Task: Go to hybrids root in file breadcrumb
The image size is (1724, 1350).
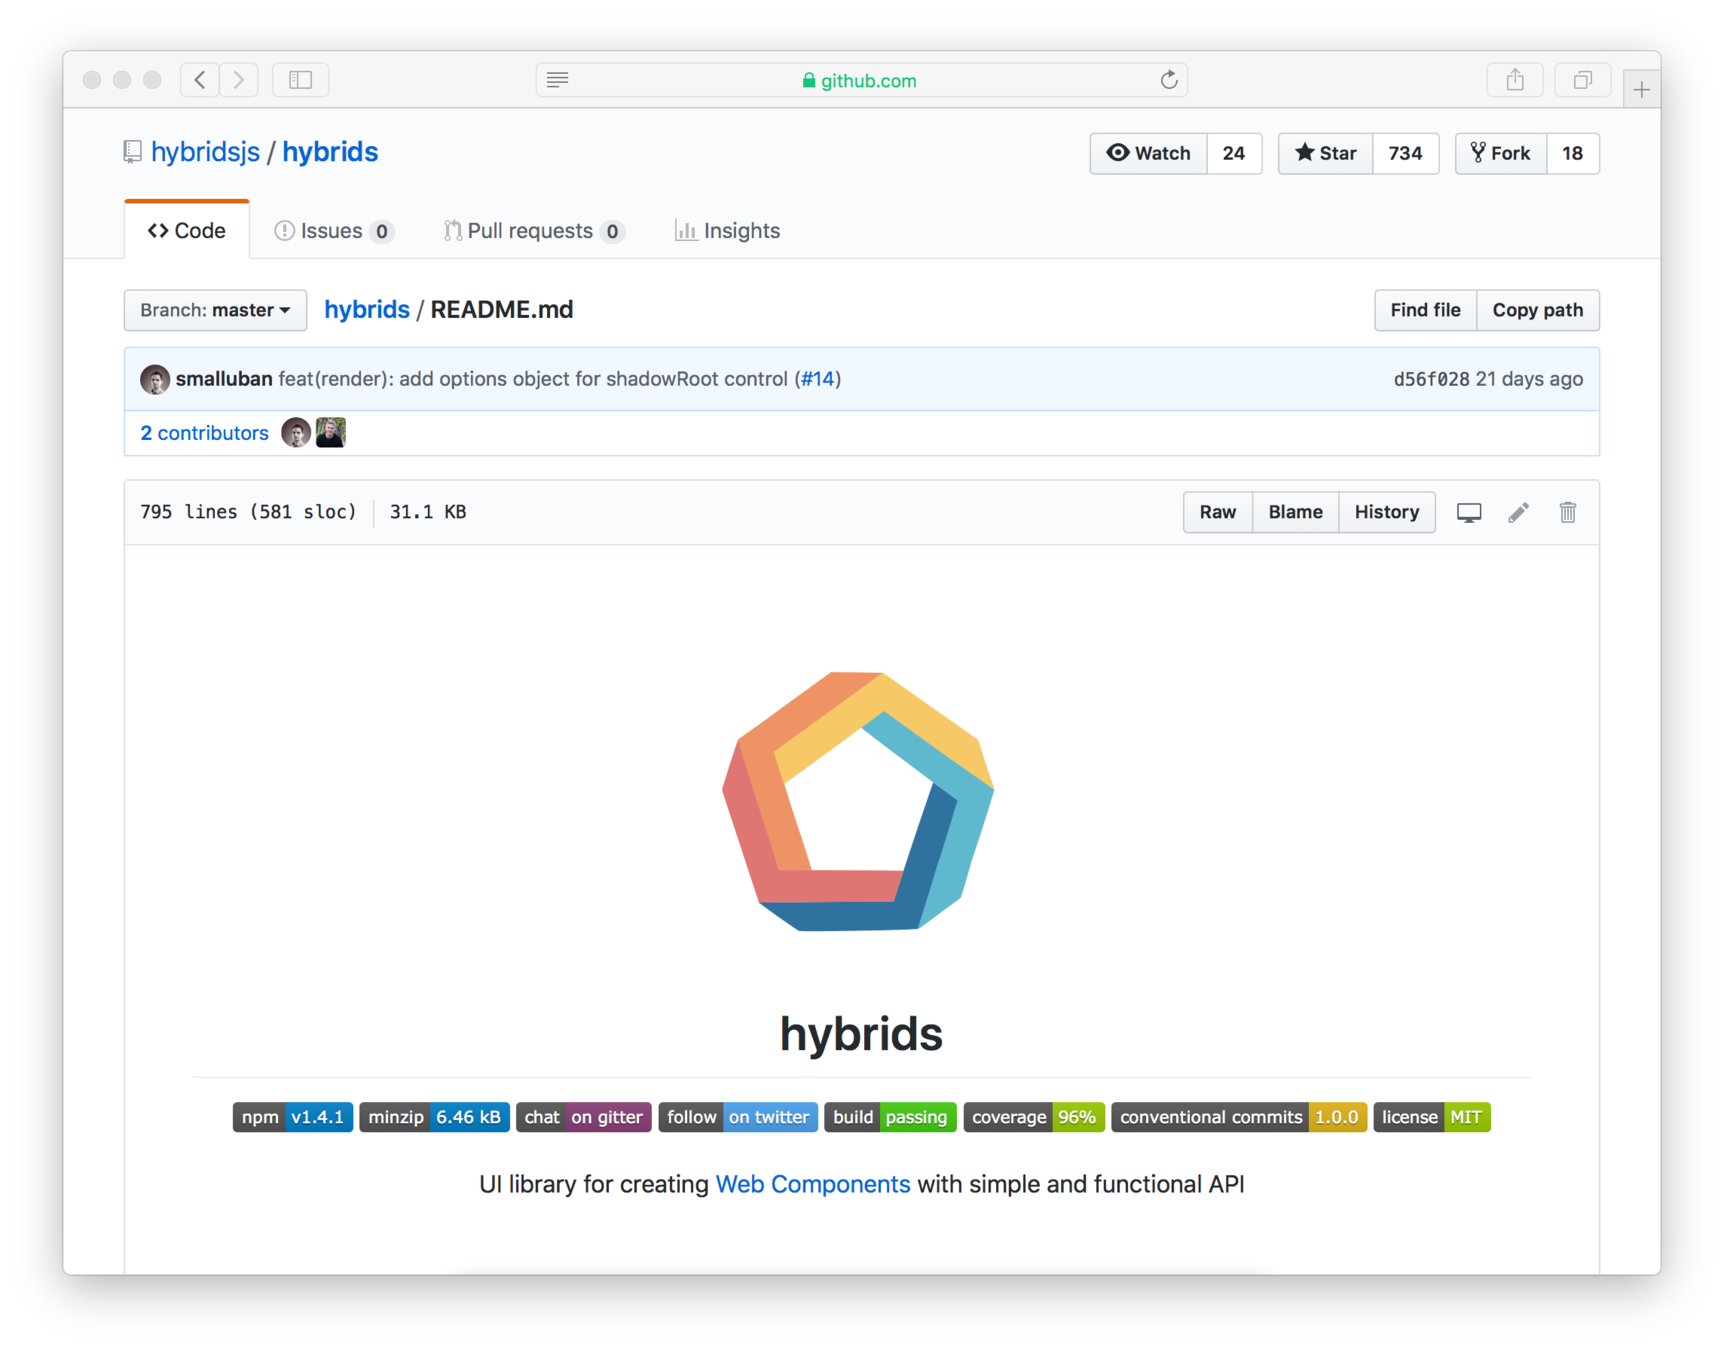Action: (x=367, y=310)
